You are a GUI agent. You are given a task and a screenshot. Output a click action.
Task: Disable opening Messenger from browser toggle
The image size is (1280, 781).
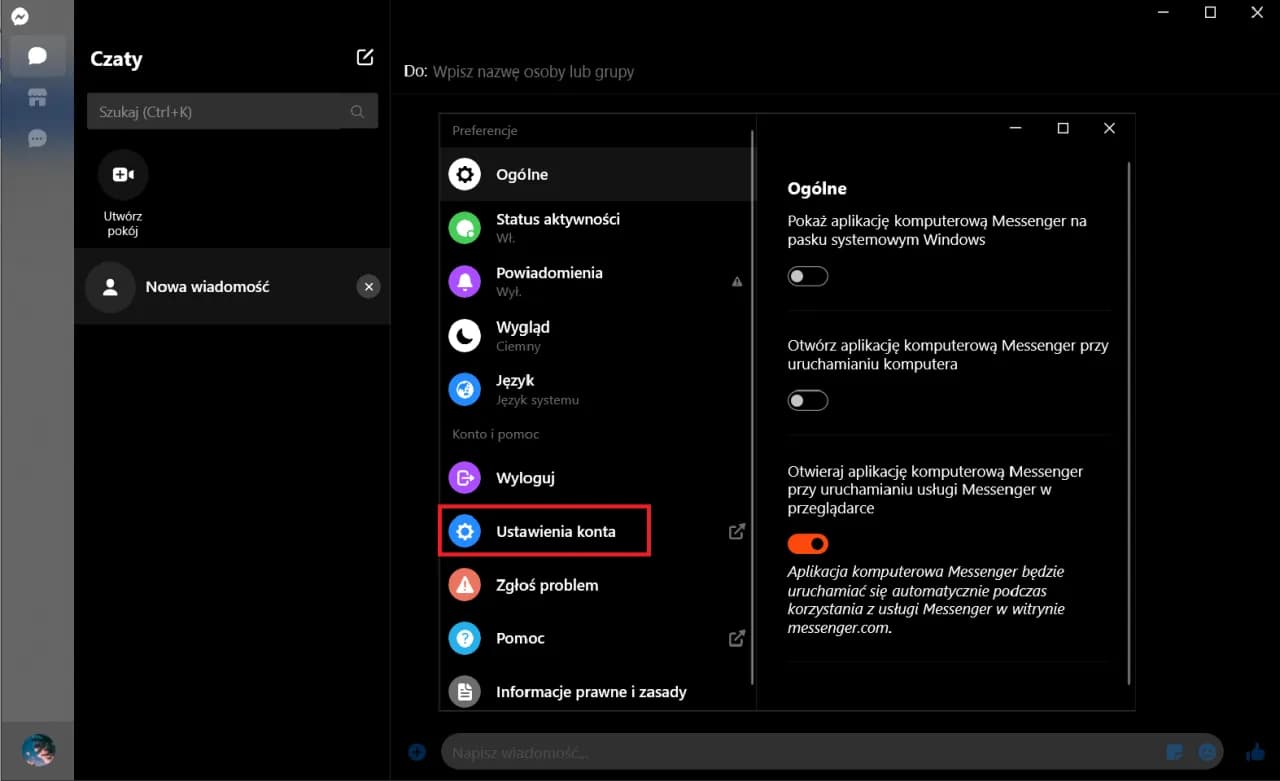point(808,544)
